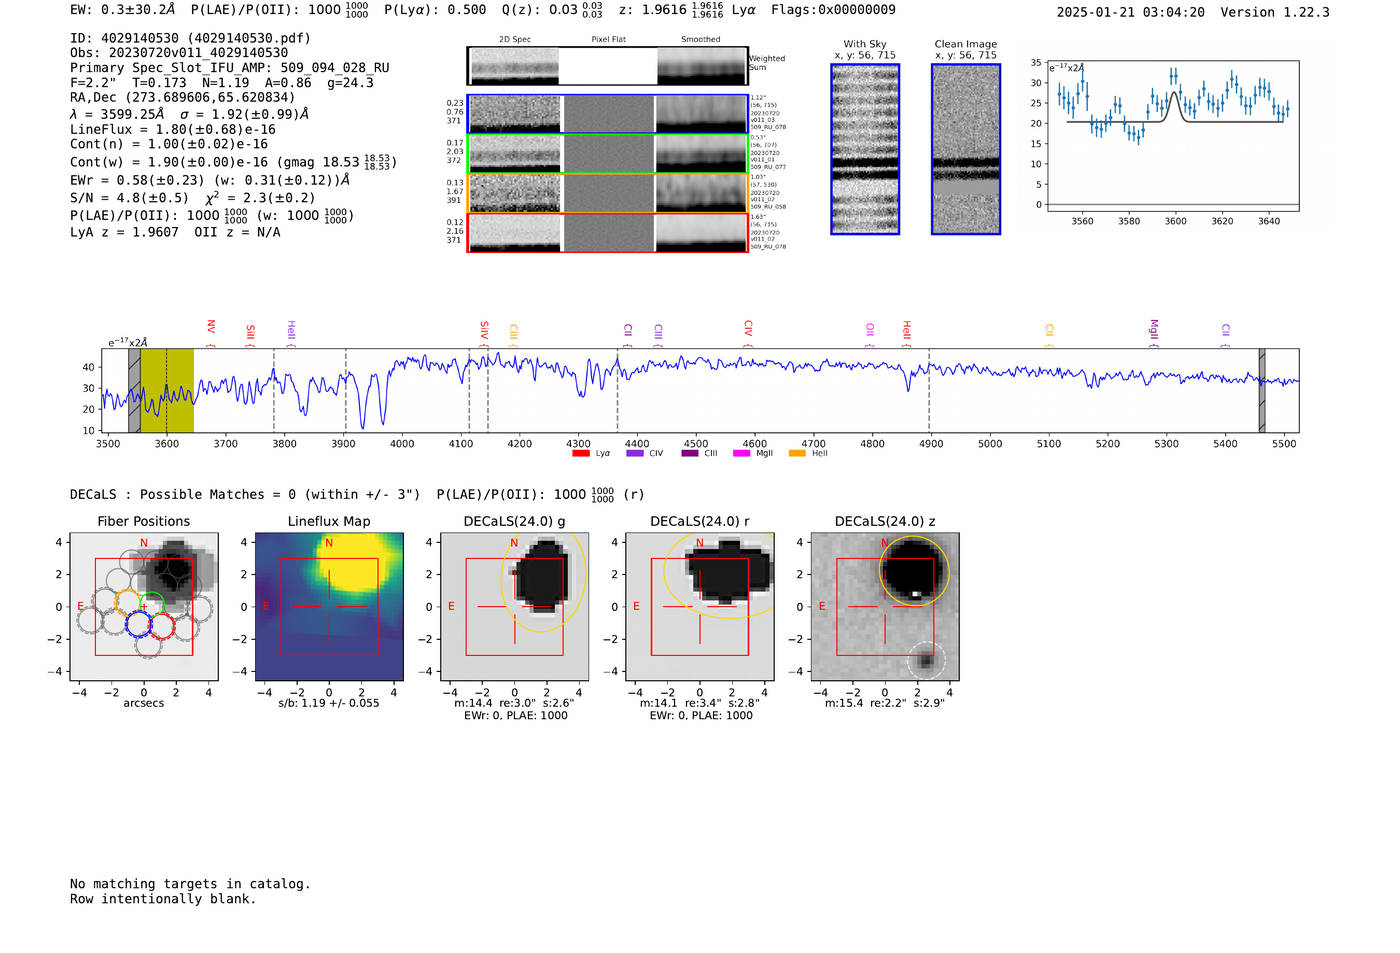Click the white dashed circle in the DECaLS z image
The height and width of the screenshot is (953, 1400).
[x=926, y=661]
